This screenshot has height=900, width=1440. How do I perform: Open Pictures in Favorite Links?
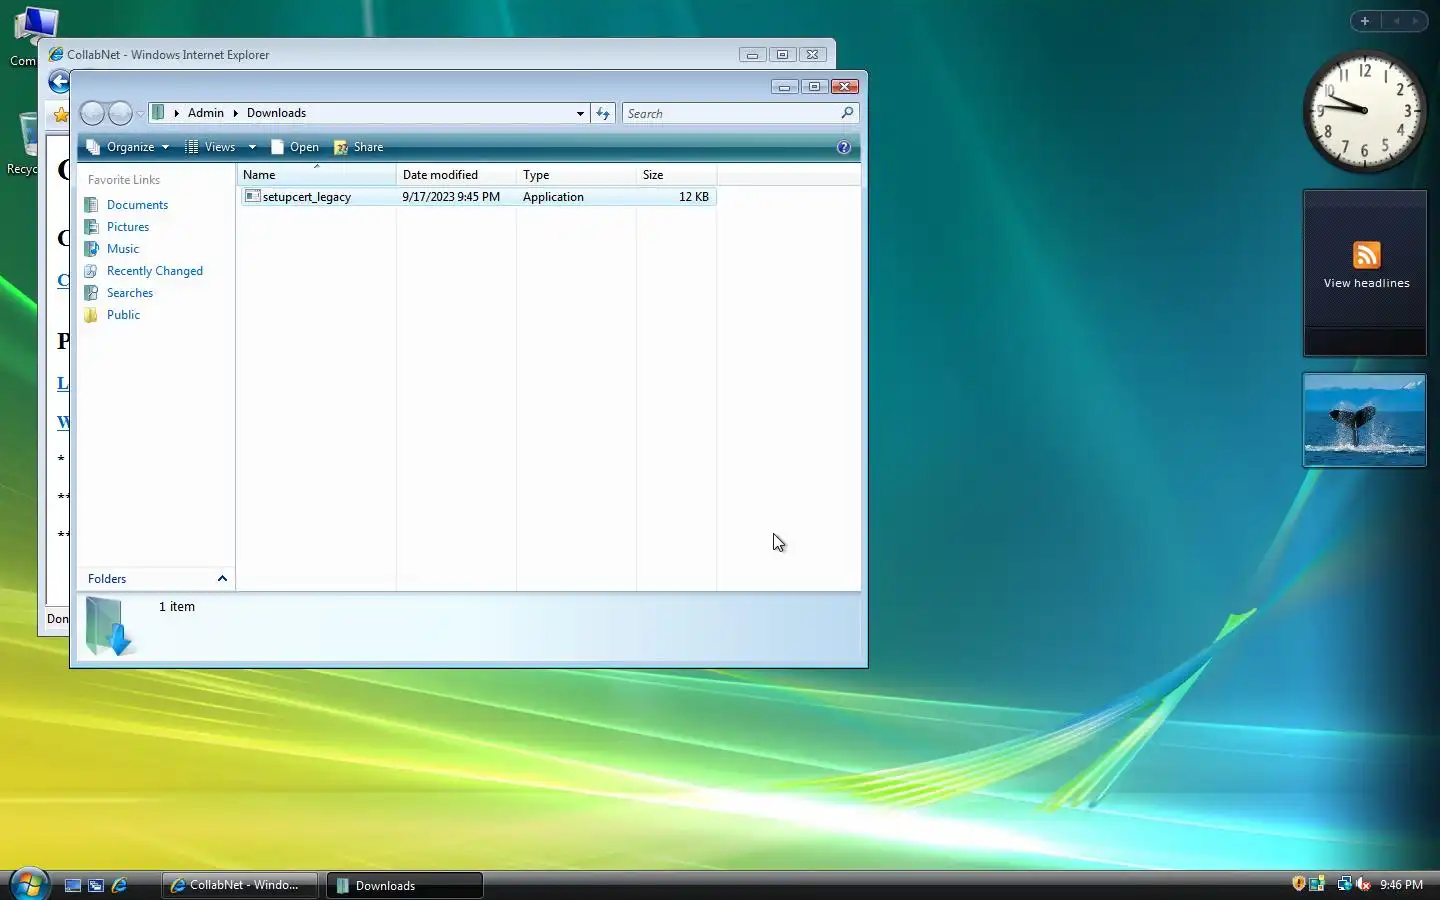coord(128,227)
